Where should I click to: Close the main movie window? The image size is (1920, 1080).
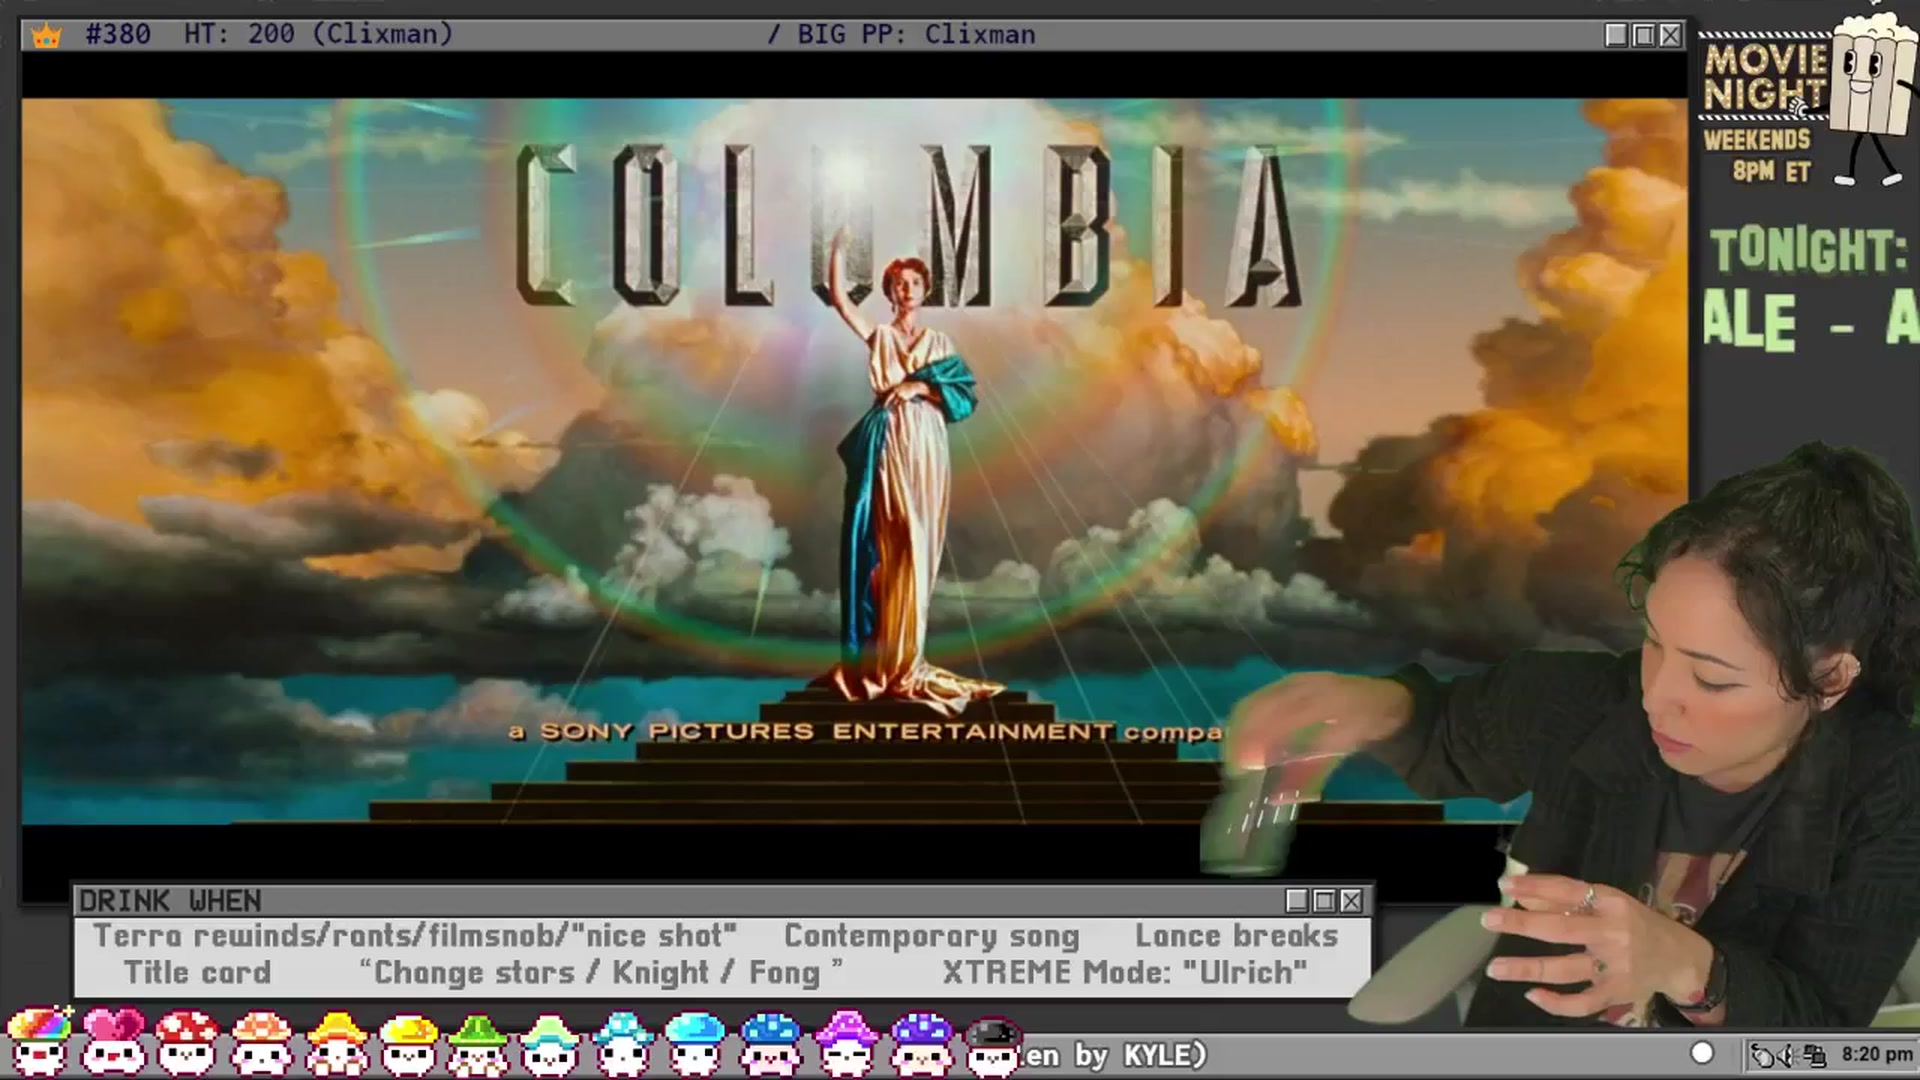point(1671,35)
